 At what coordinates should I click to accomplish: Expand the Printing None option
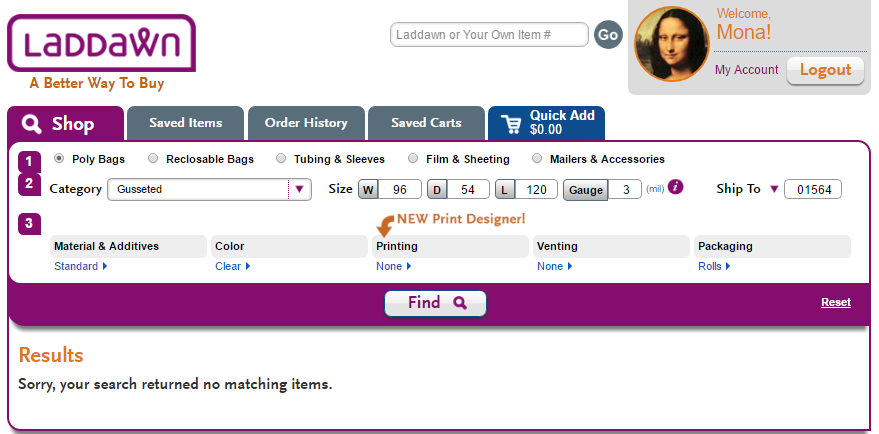(x=394, y=266)
